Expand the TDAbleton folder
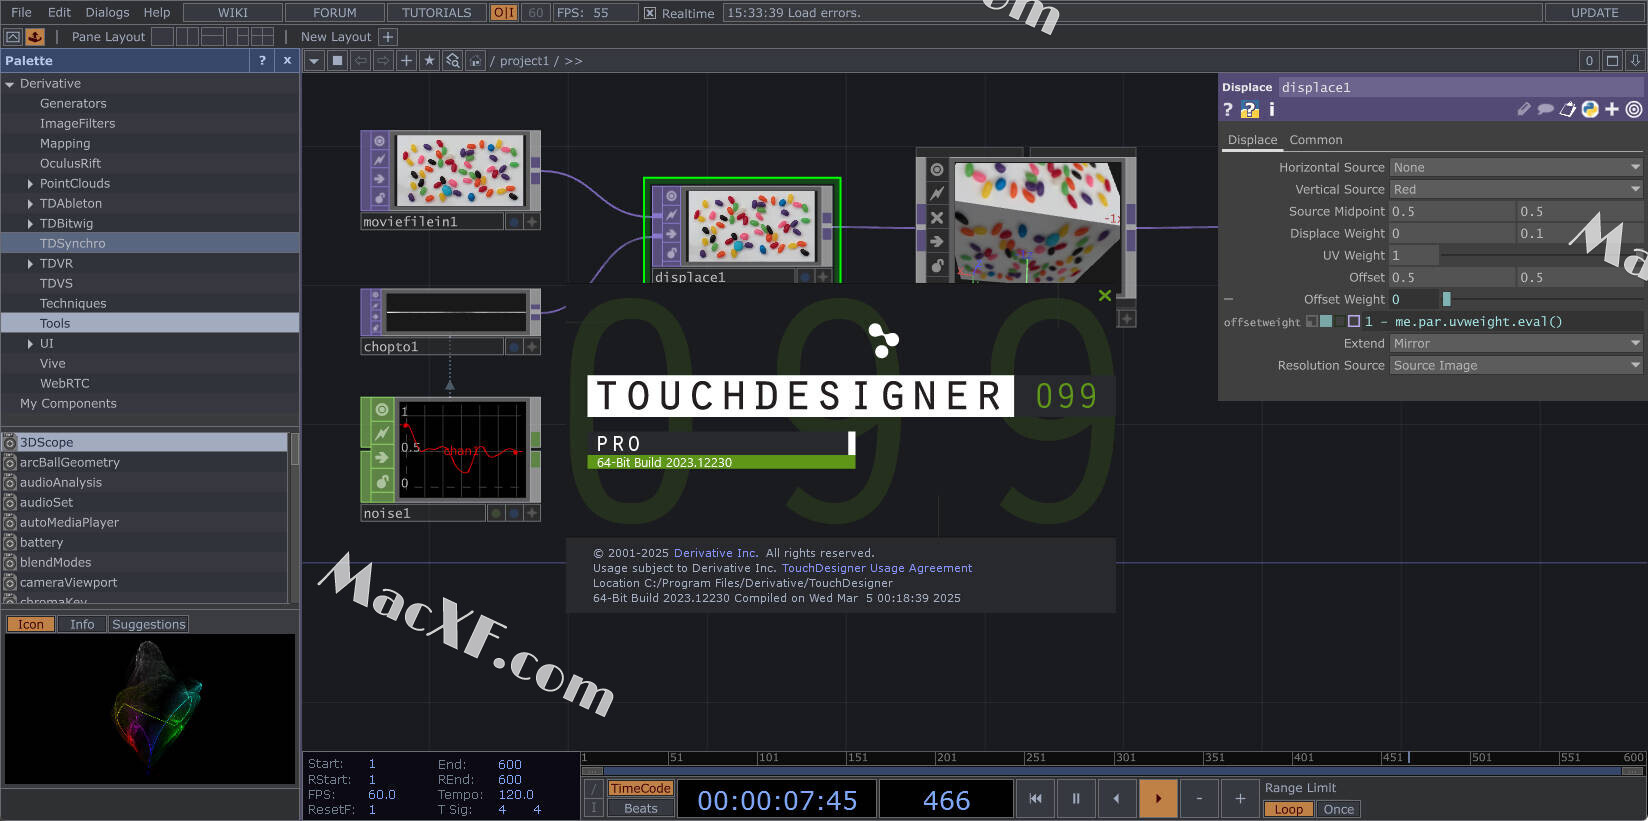 point(30,204)
